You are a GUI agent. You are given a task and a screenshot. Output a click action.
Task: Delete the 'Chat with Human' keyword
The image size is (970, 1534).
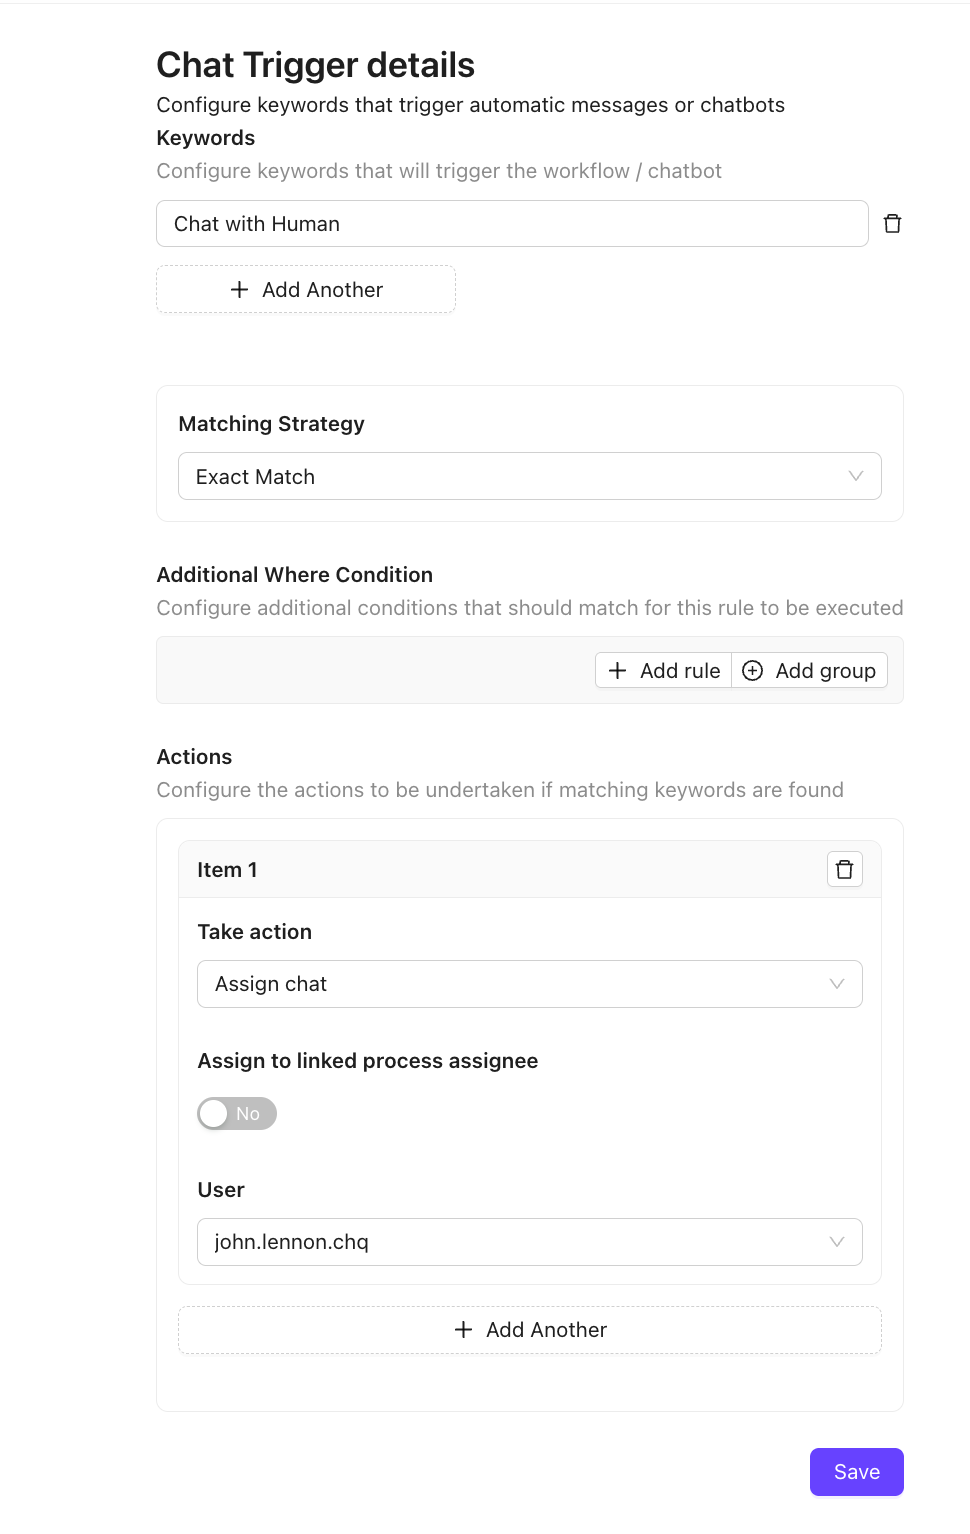pyautogui.click(x=892, y=224)
